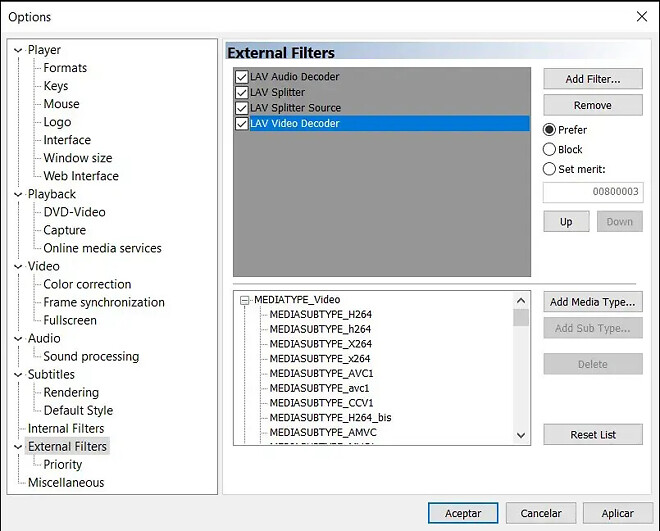Toggle the LAV Splitter Source checkbox
This screenshot has height=531, width=660.
point(241,108)
